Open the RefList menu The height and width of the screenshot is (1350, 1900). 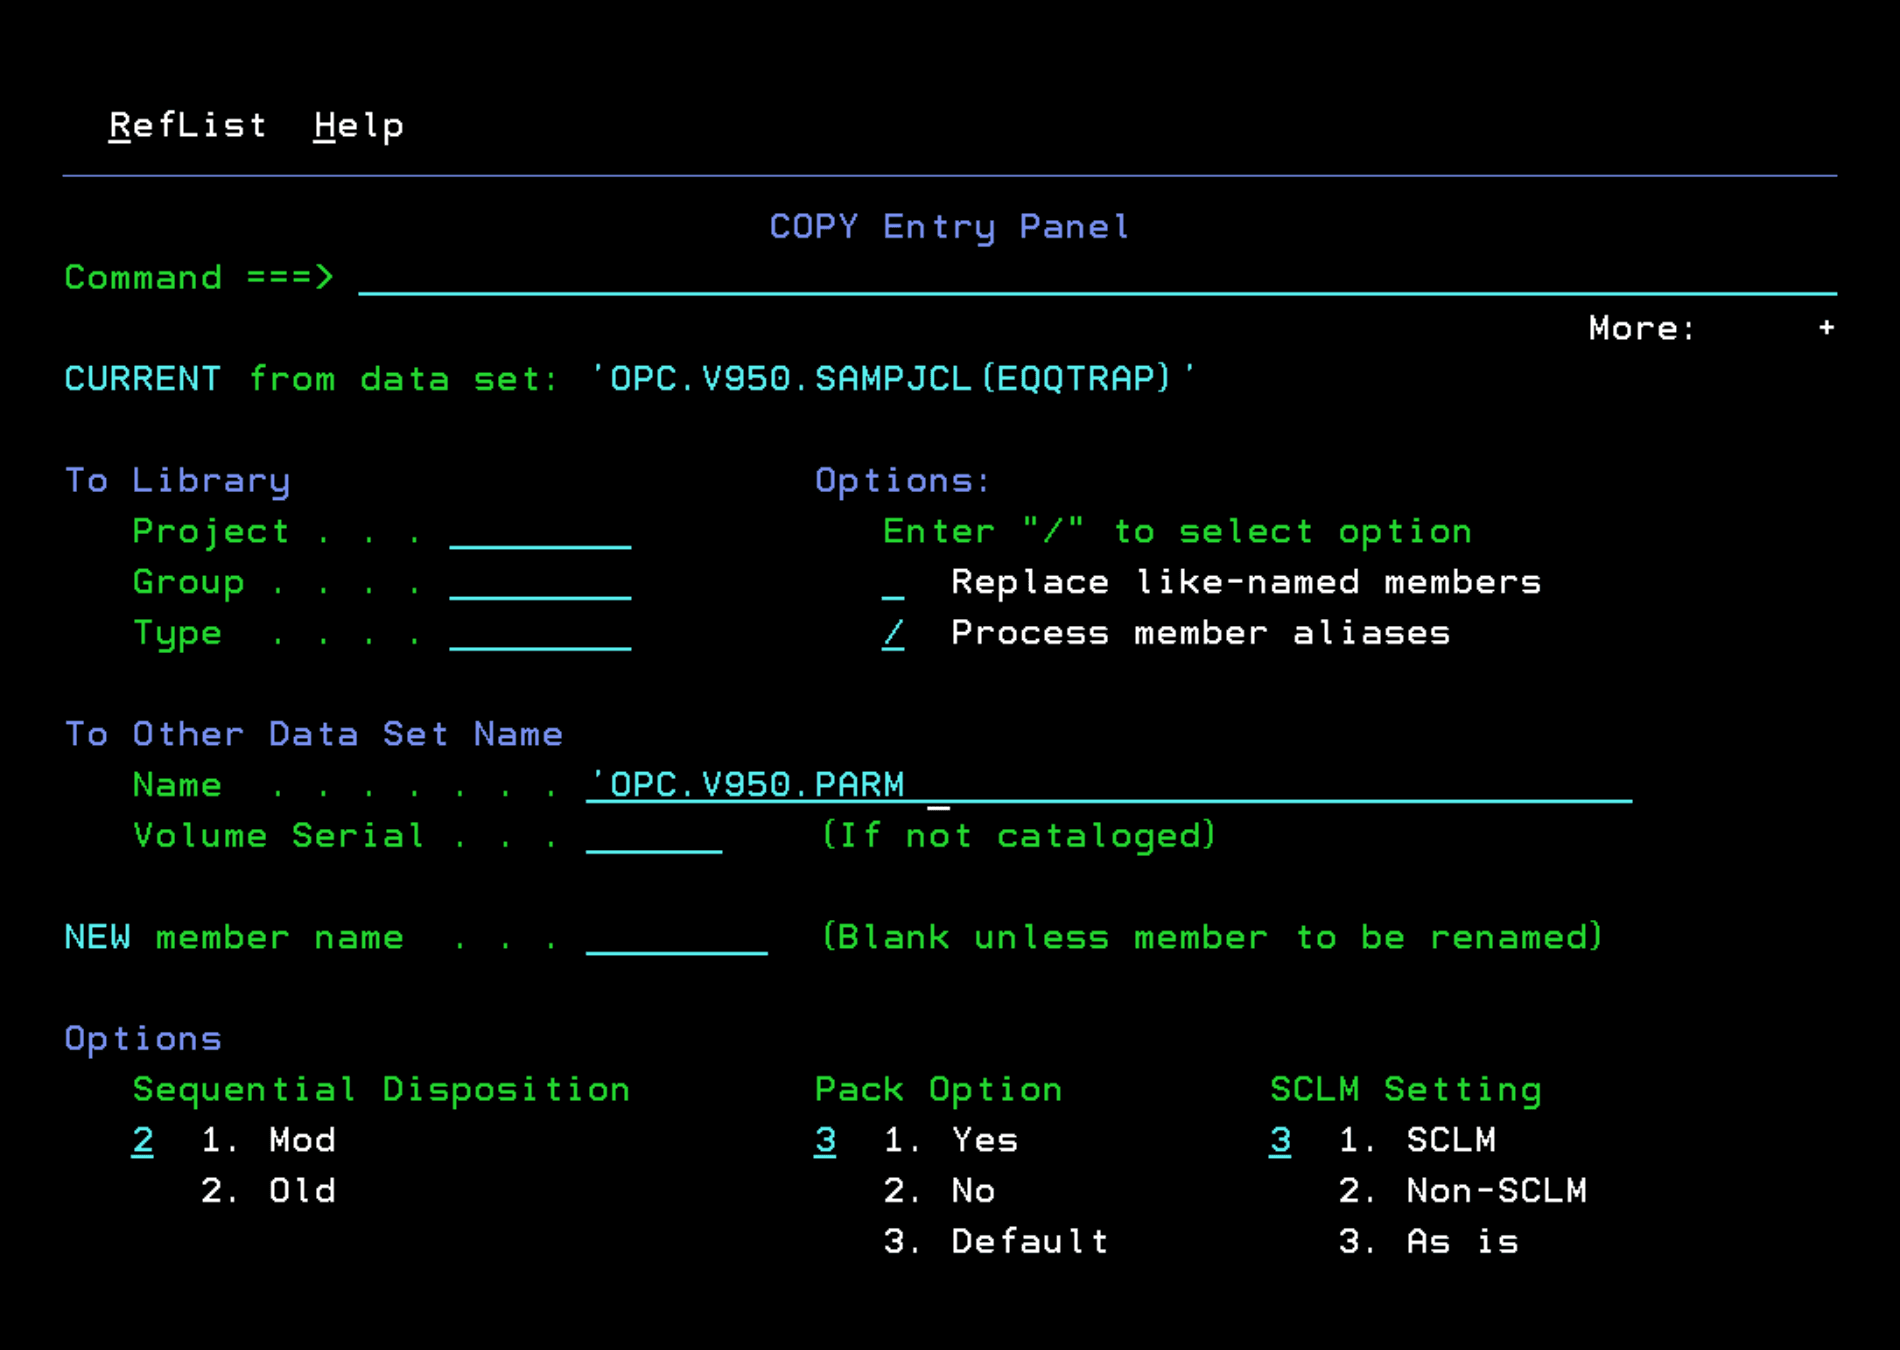187,126
